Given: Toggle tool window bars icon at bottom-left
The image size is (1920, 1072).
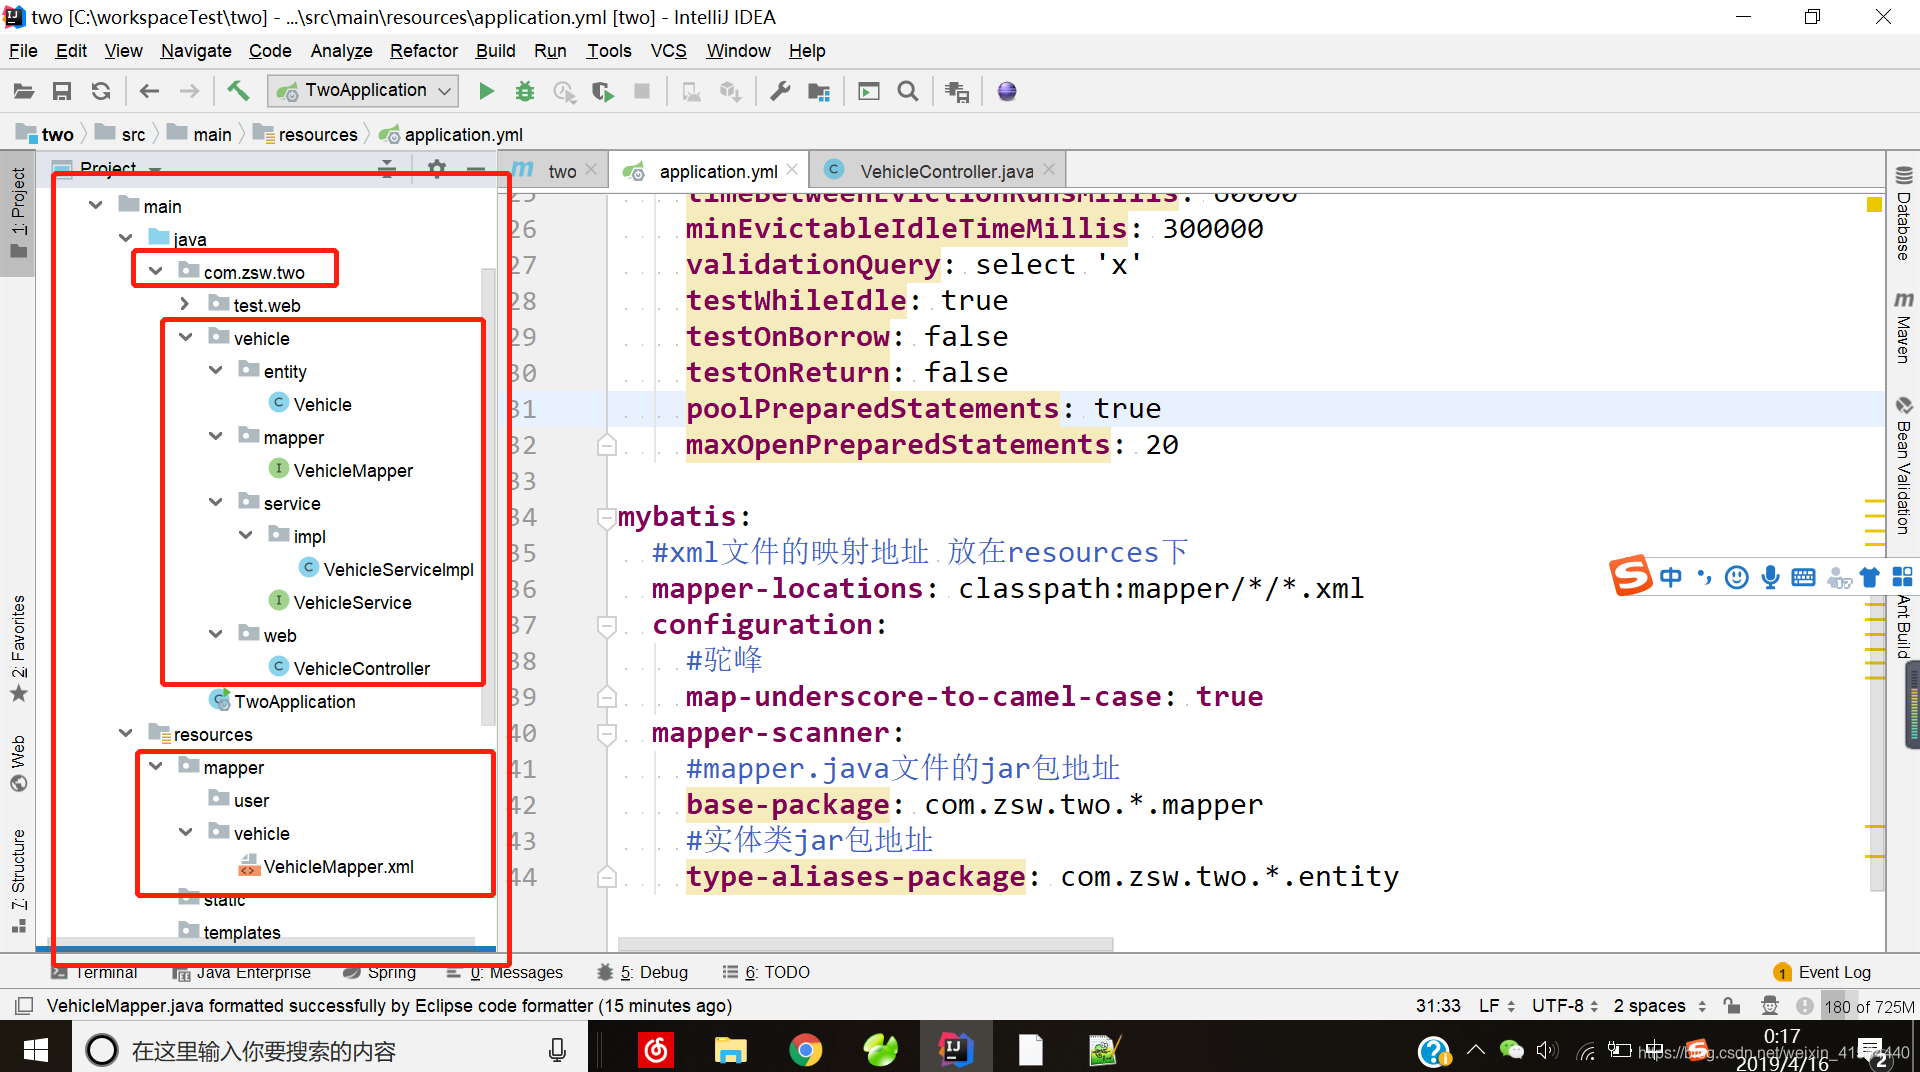Looking at the screenshot, I should point(24,1006).
